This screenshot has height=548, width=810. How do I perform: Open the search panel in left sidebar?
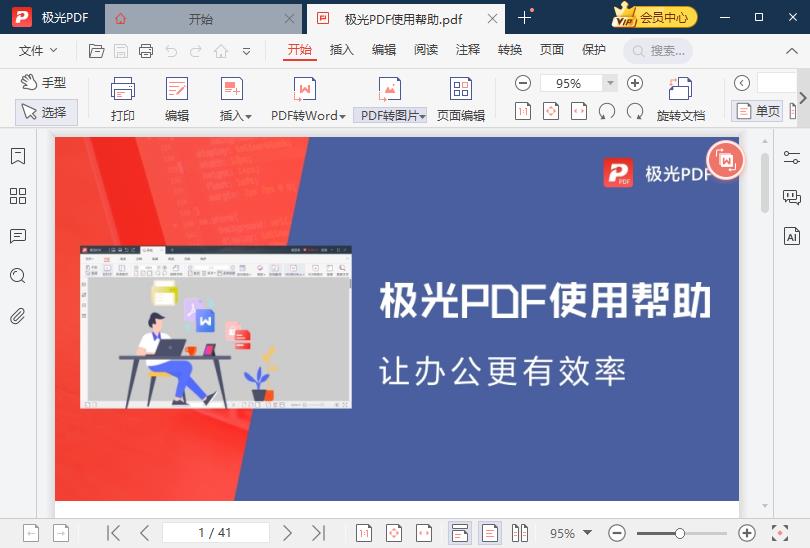point(18,276)
